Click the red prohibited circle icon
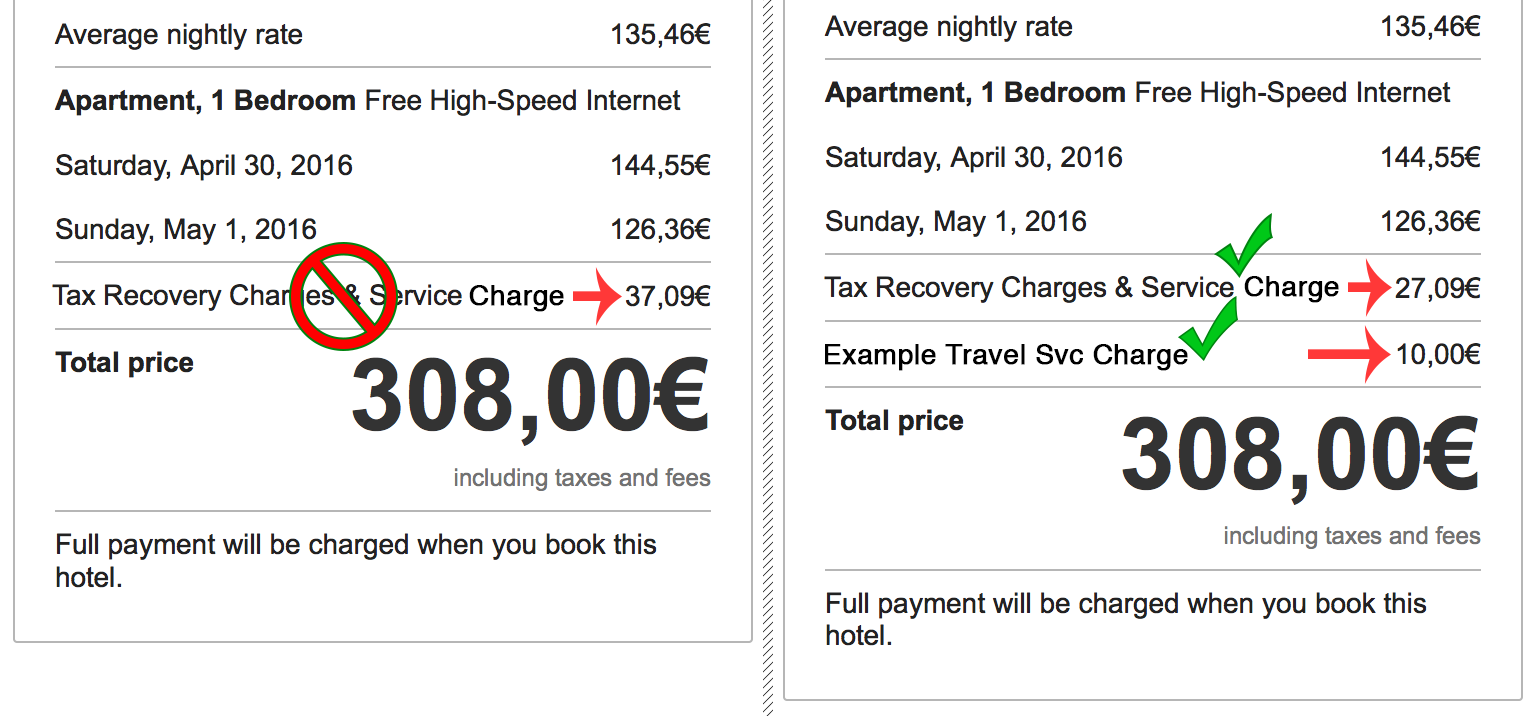This screenshot has height=716, width=1526. point(343,295)
